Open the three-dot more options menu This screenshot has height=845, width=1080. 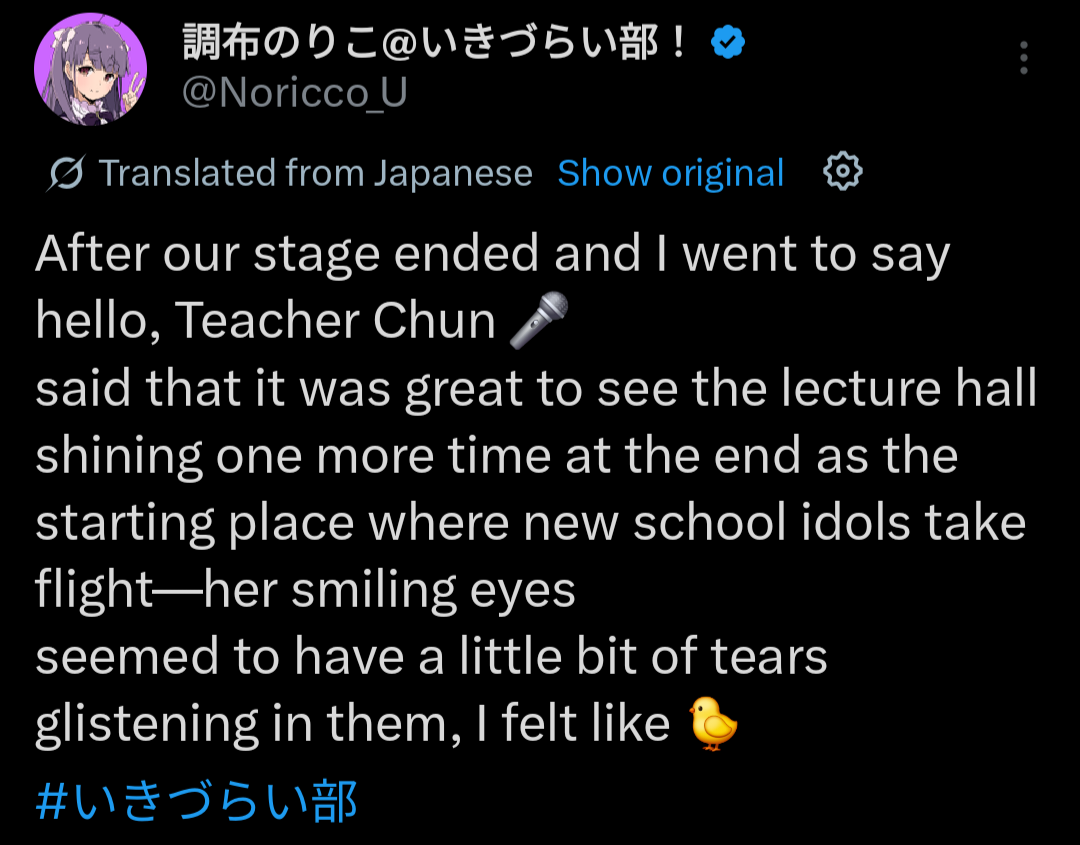point(1023,58)
